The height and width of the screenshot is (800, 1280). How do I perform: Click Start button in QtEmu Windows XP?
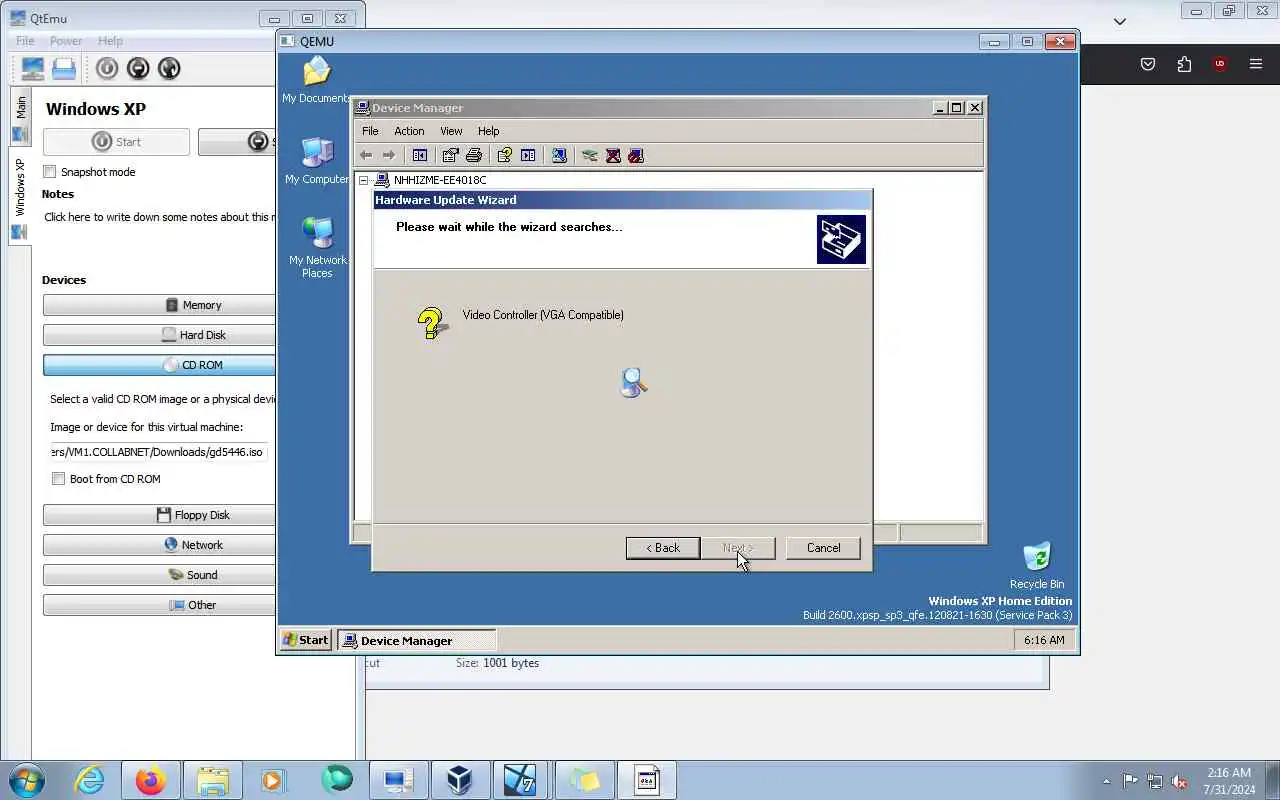[116, 142]
